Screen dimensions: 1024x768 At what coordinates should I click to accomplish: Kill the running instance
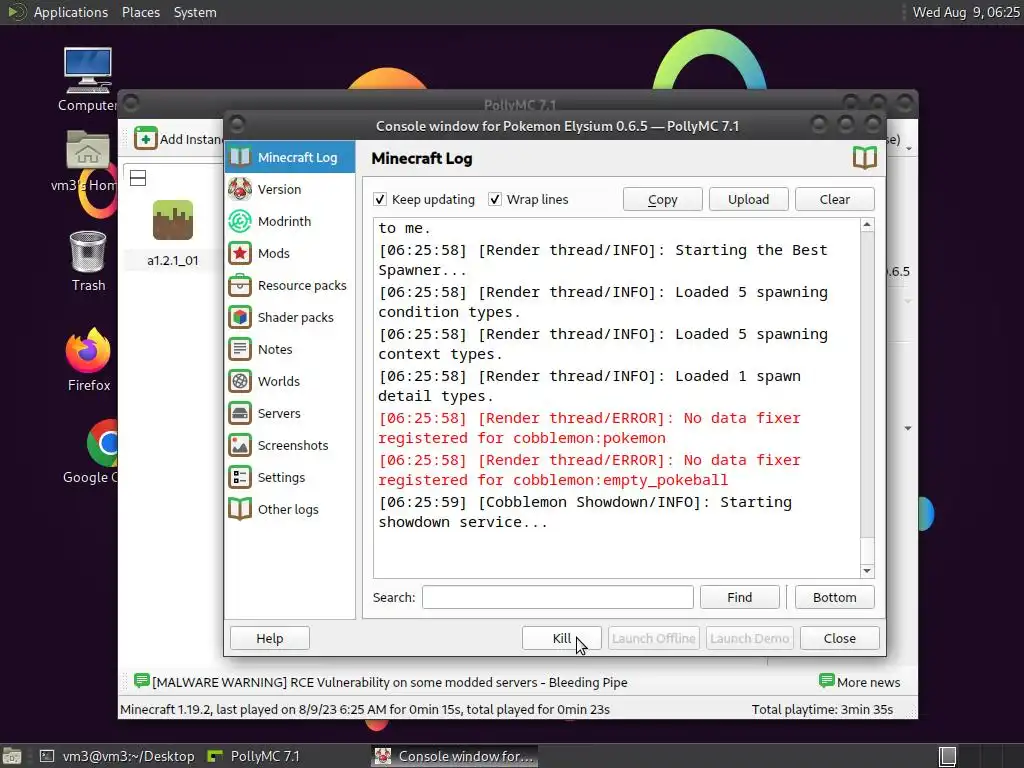562,638
